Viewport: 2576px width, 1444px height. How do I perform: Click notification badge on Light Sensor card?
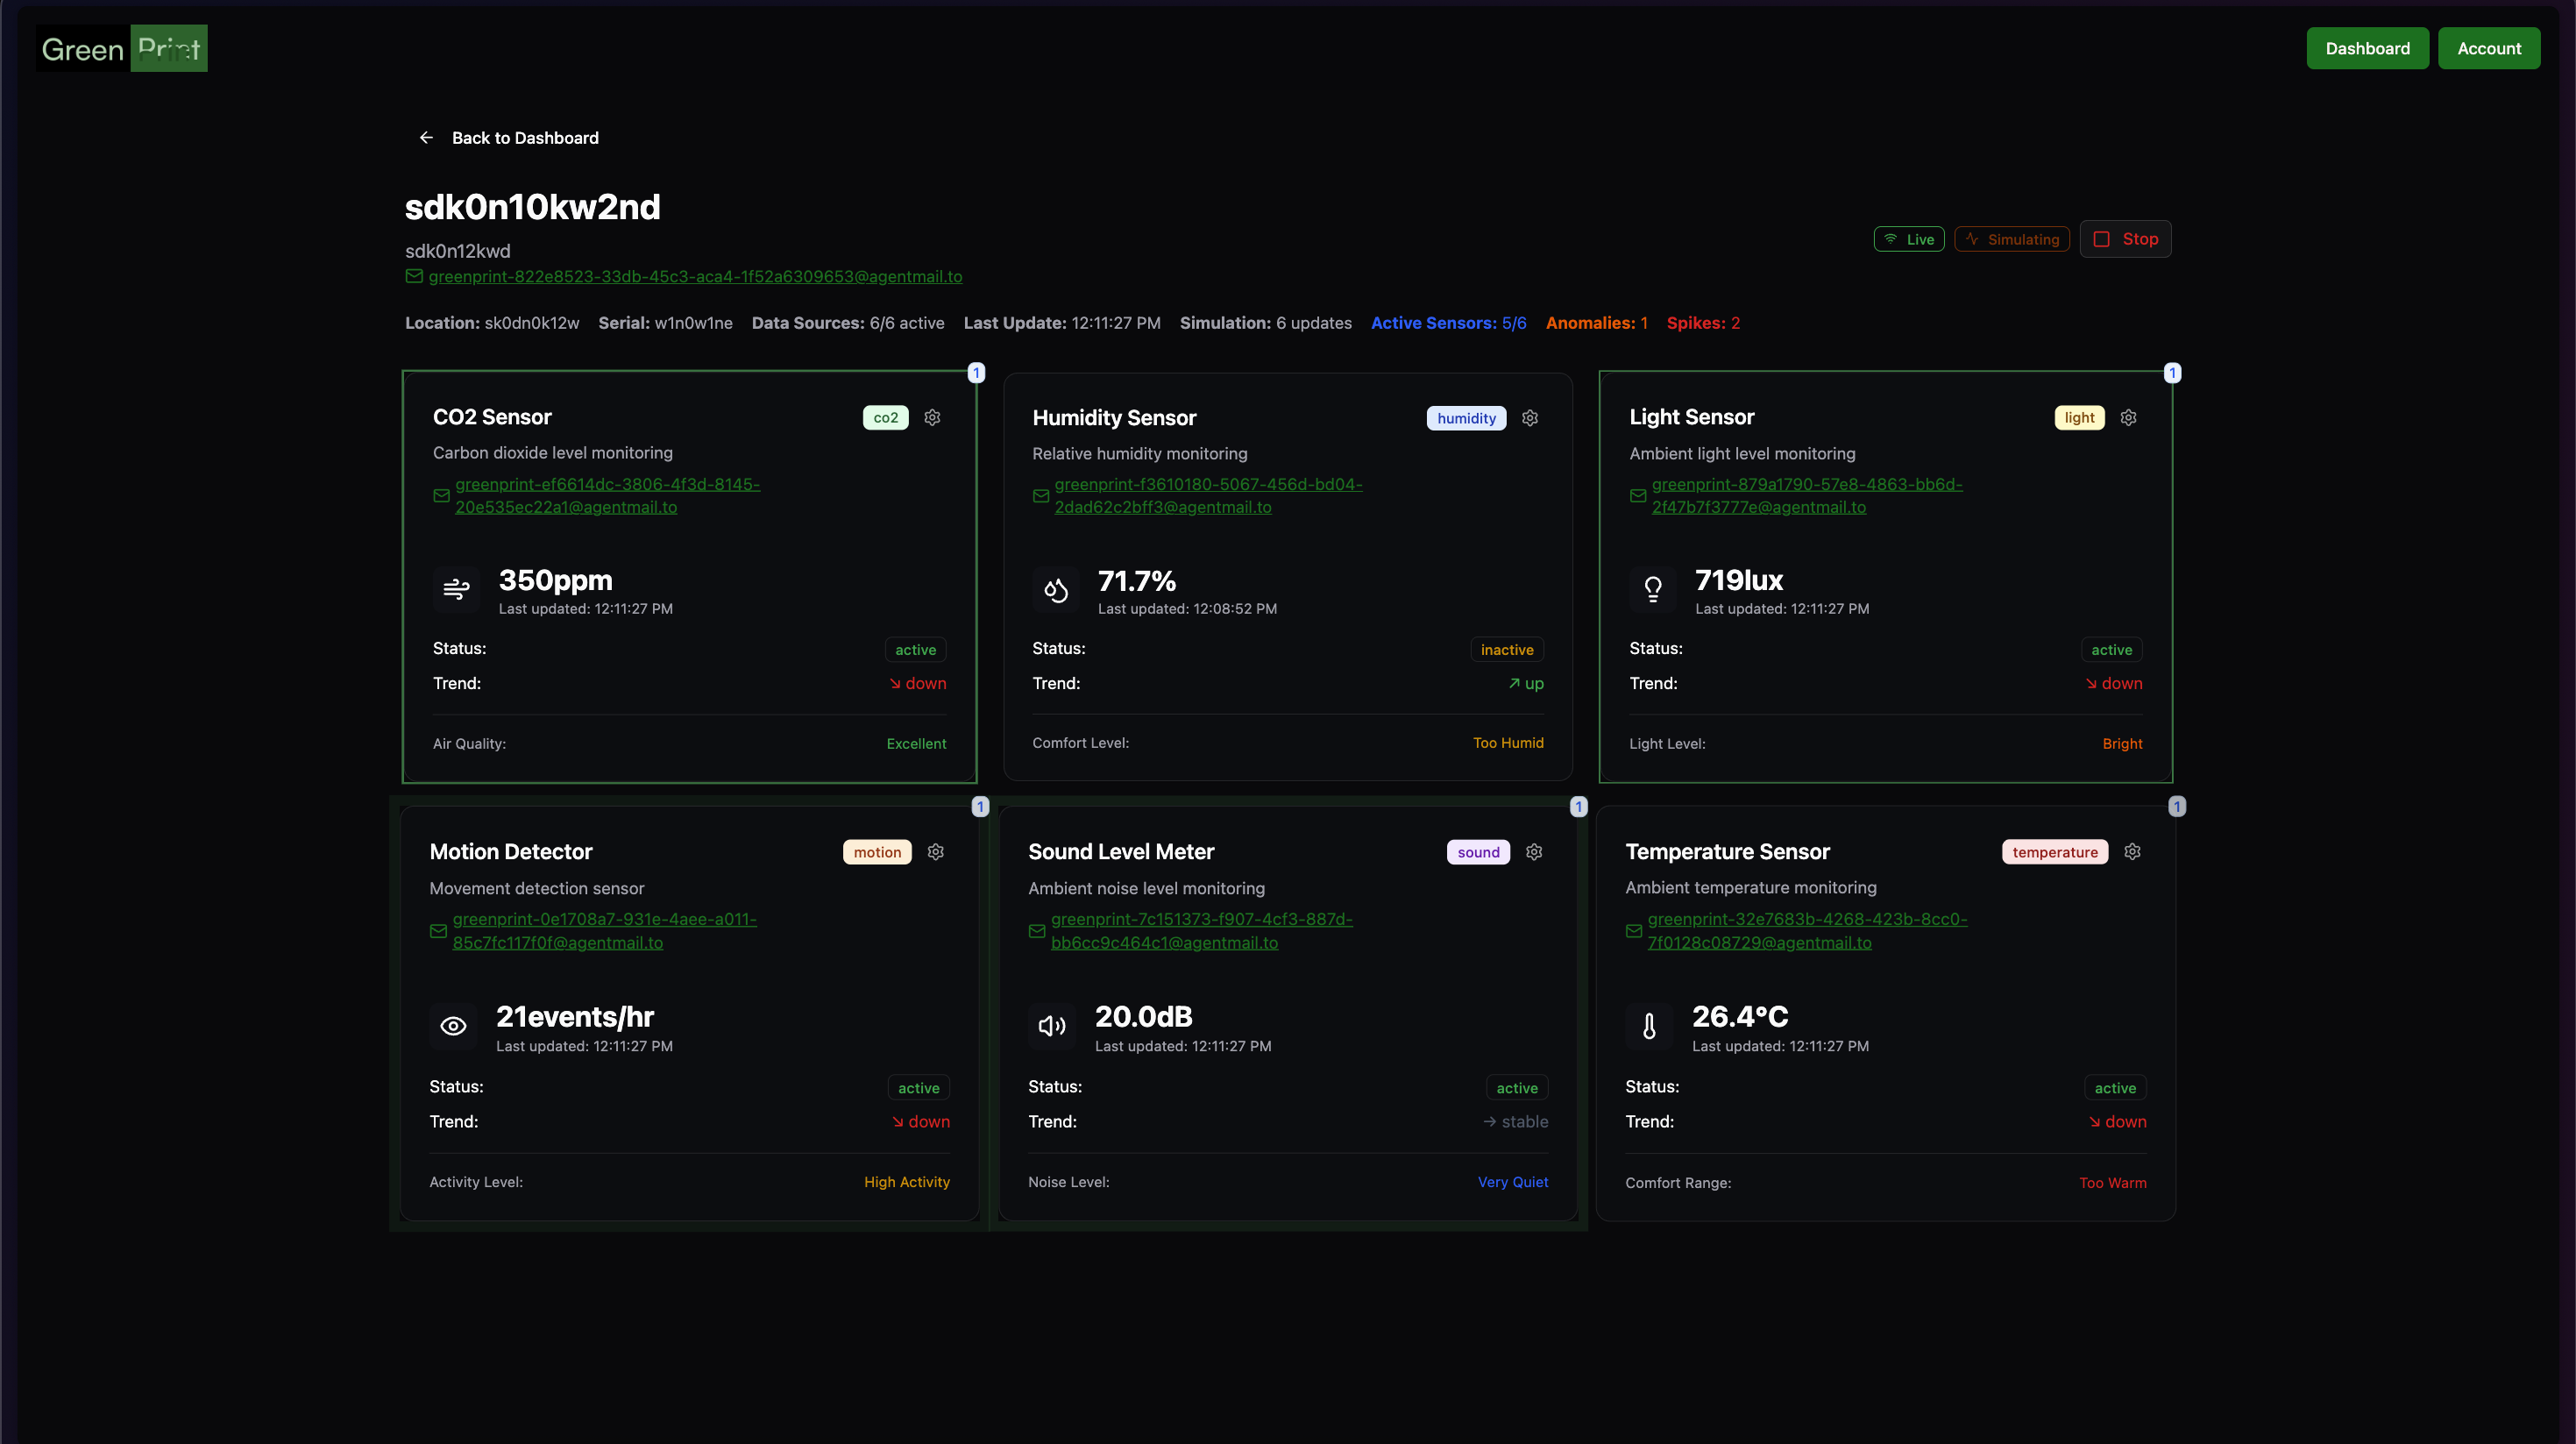[2172, 373]
